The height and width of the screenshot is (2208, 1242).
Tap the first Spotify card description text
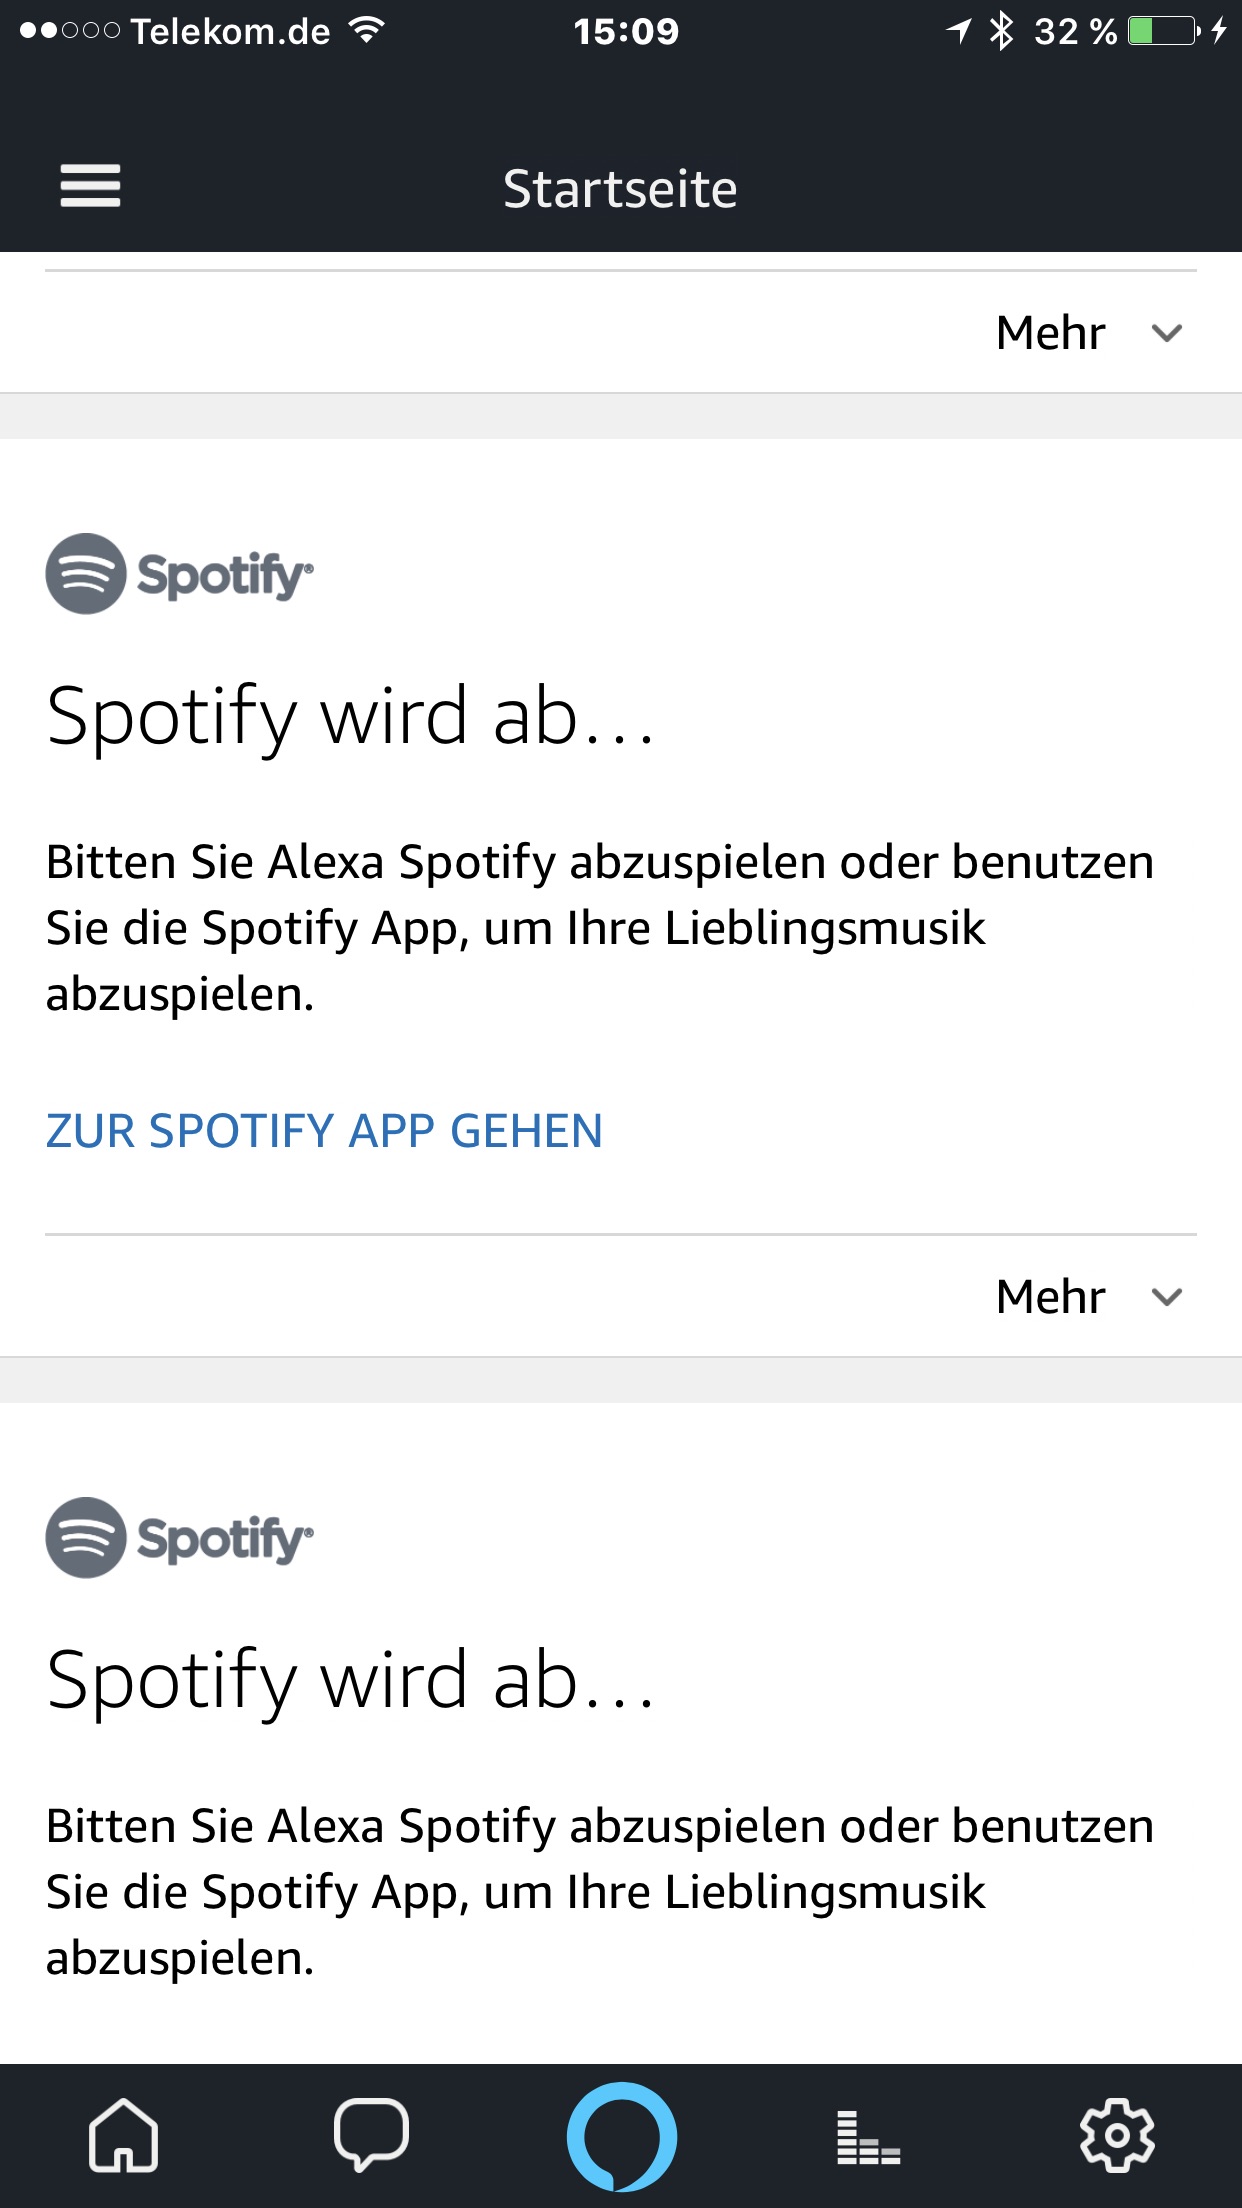(600, 928)
